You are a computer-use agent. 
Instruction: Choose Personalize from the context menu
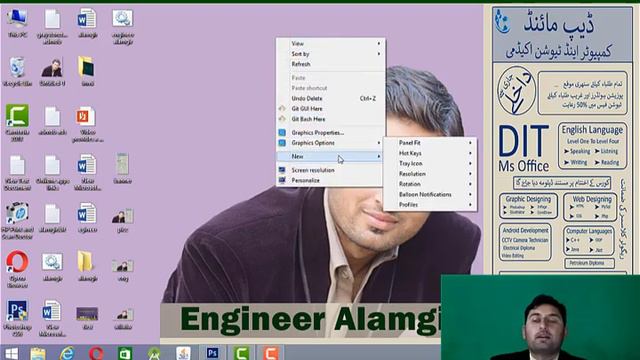(330, 180)
